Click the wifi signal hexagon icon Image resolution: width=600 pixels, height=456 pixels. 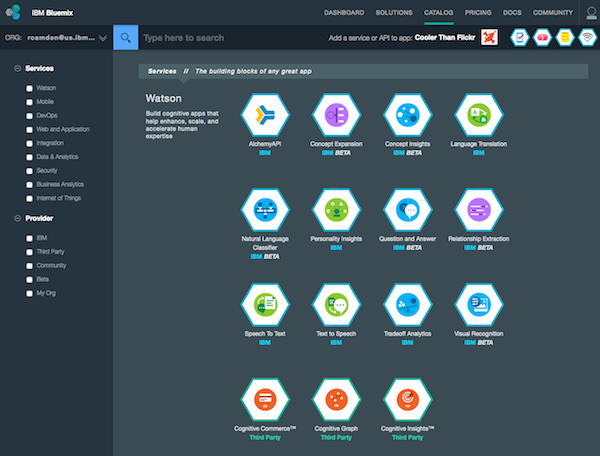pyautogui.click(x=588, y=37)
